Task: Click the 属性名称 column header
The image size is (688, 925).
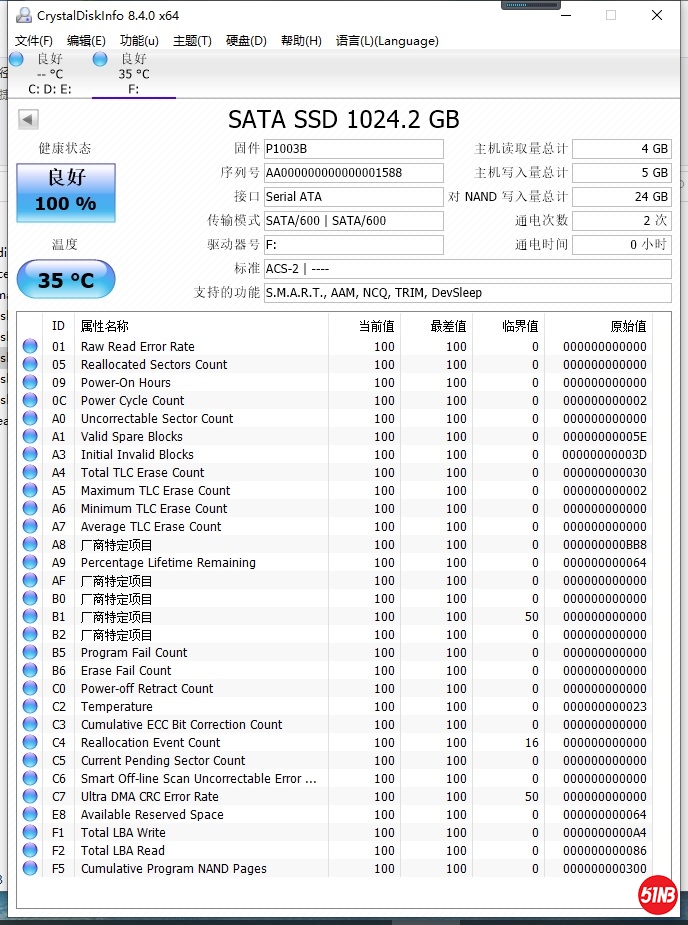Action: [x=105, y=326]
